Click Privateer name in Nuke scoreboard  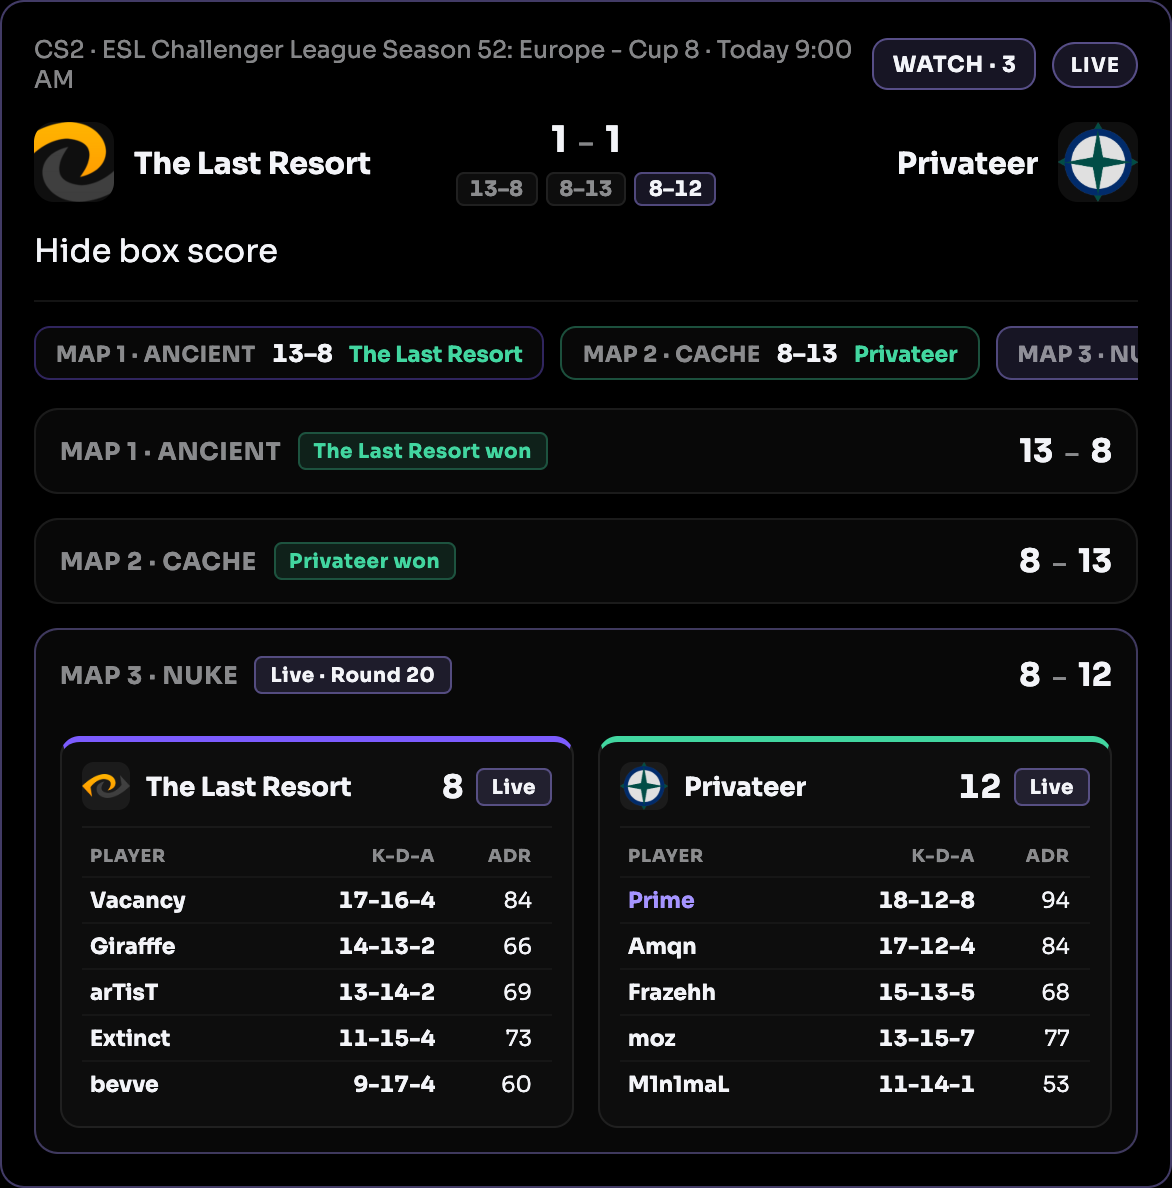pos(745,786)
